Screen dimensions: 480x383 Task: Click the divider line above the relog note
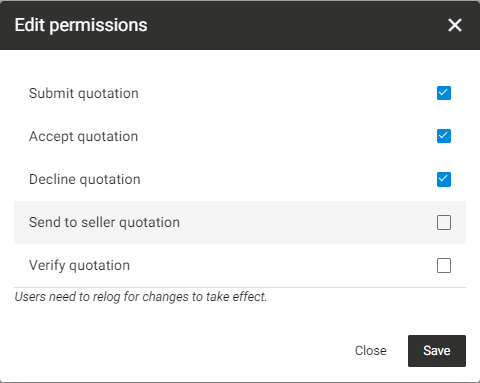(240, 287)
